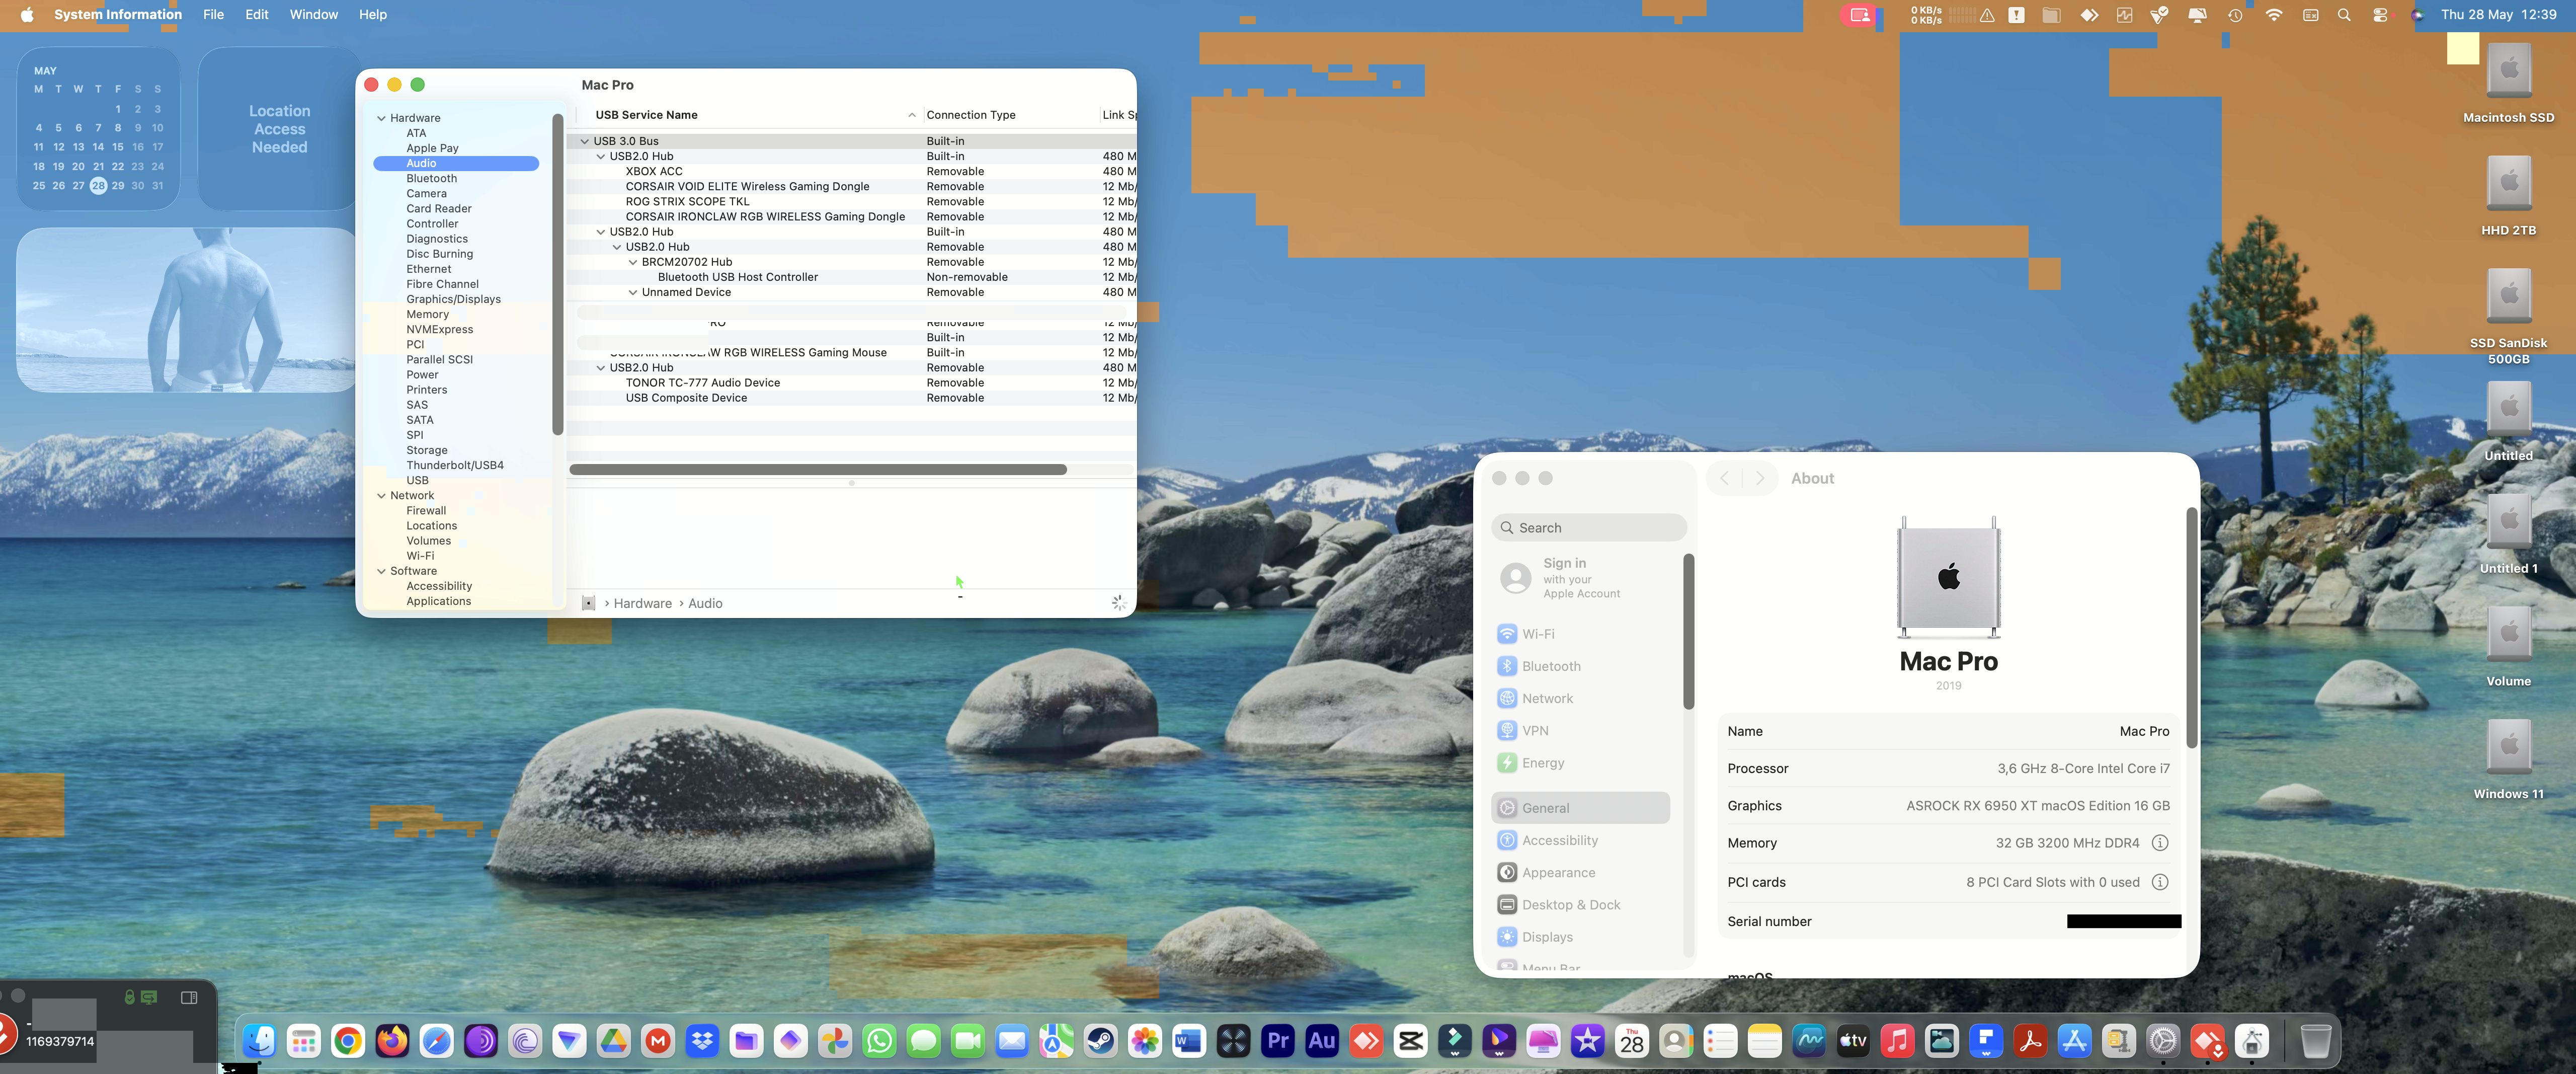The width and height of the screenshot is (2576, 1074).
Task: Select the Windows 11 drive on desktop
Action: click(2508, 759)
